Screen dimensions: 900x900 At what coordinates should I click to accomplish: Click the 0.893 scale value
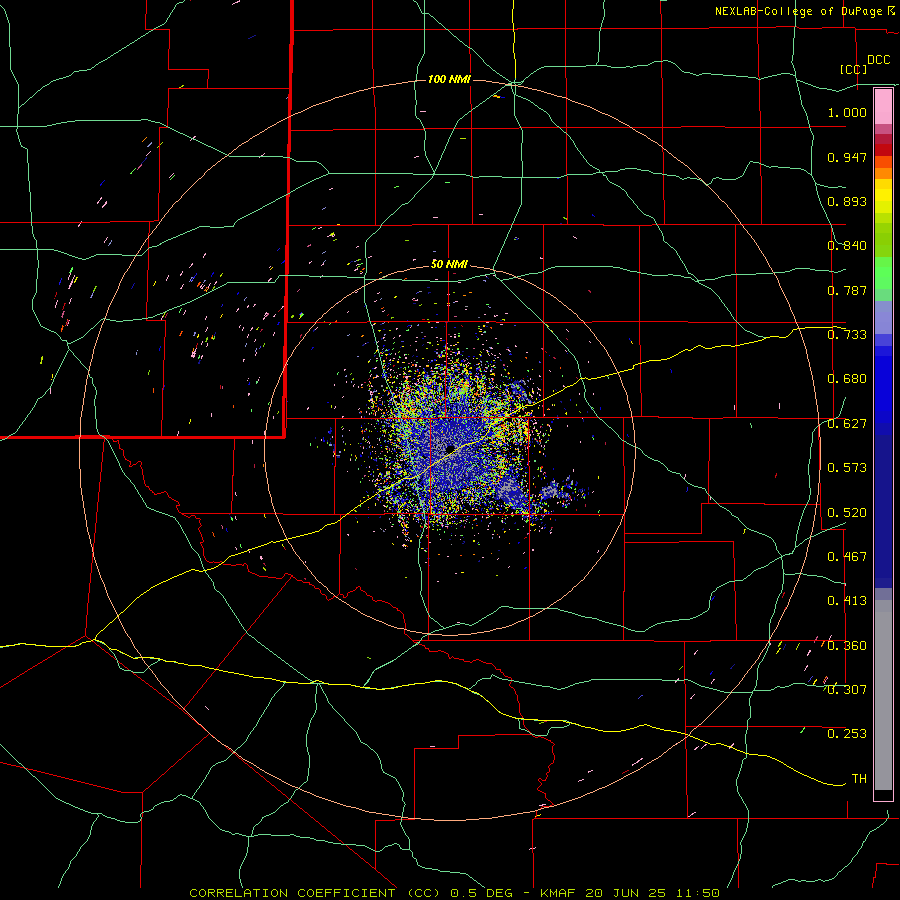847,201
